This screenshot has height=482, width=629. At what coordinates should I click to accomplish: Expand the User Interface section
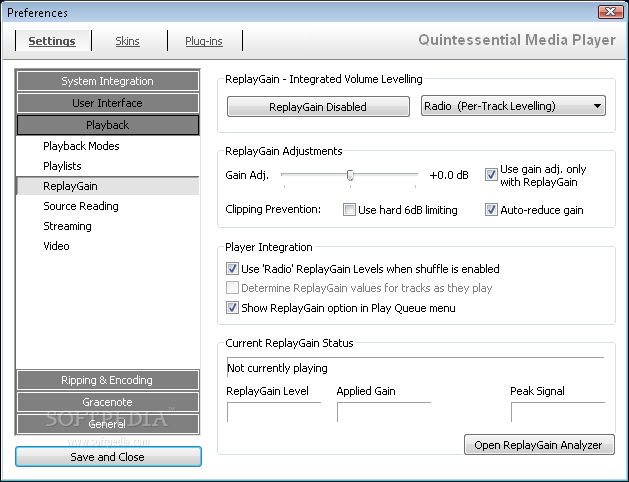(108, 103)
